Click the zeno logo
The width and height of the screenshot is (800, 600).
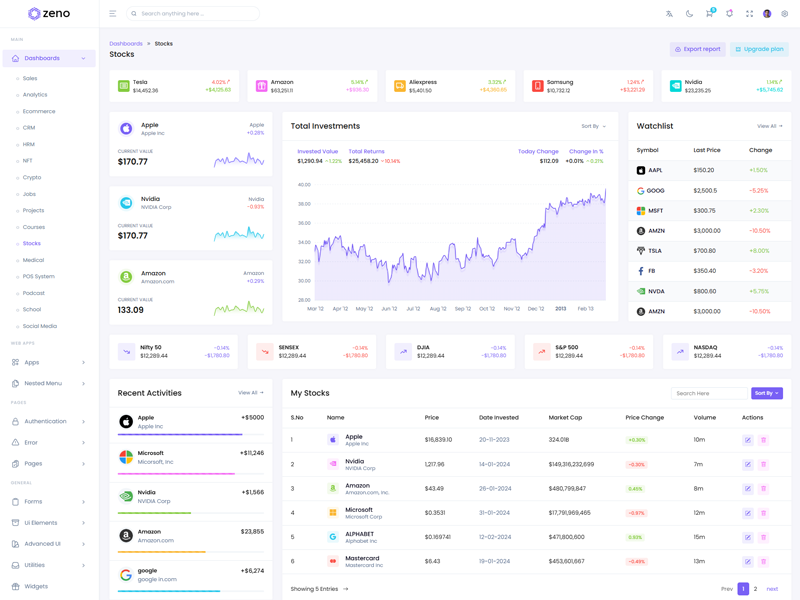point(49,14)
